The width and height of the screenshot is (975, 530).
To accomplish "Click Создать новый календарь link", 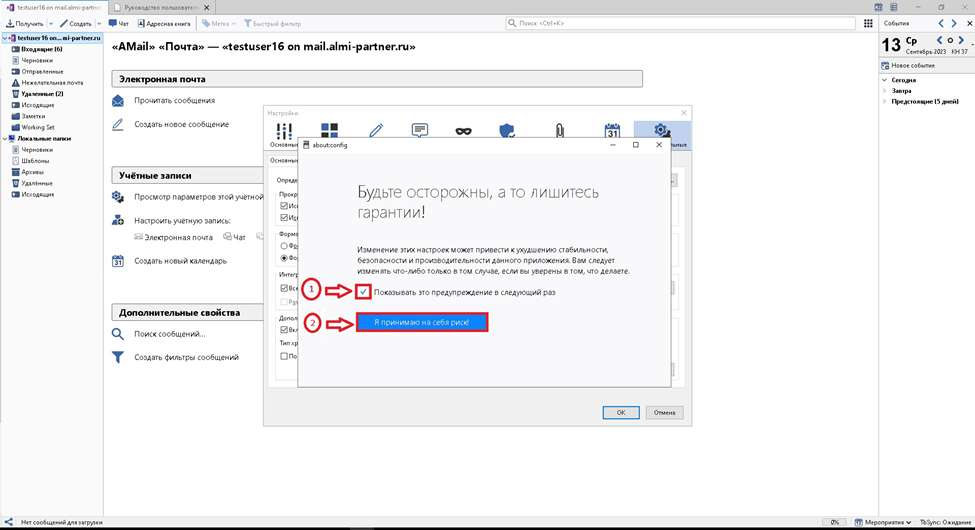I will (x=180, y=261).
